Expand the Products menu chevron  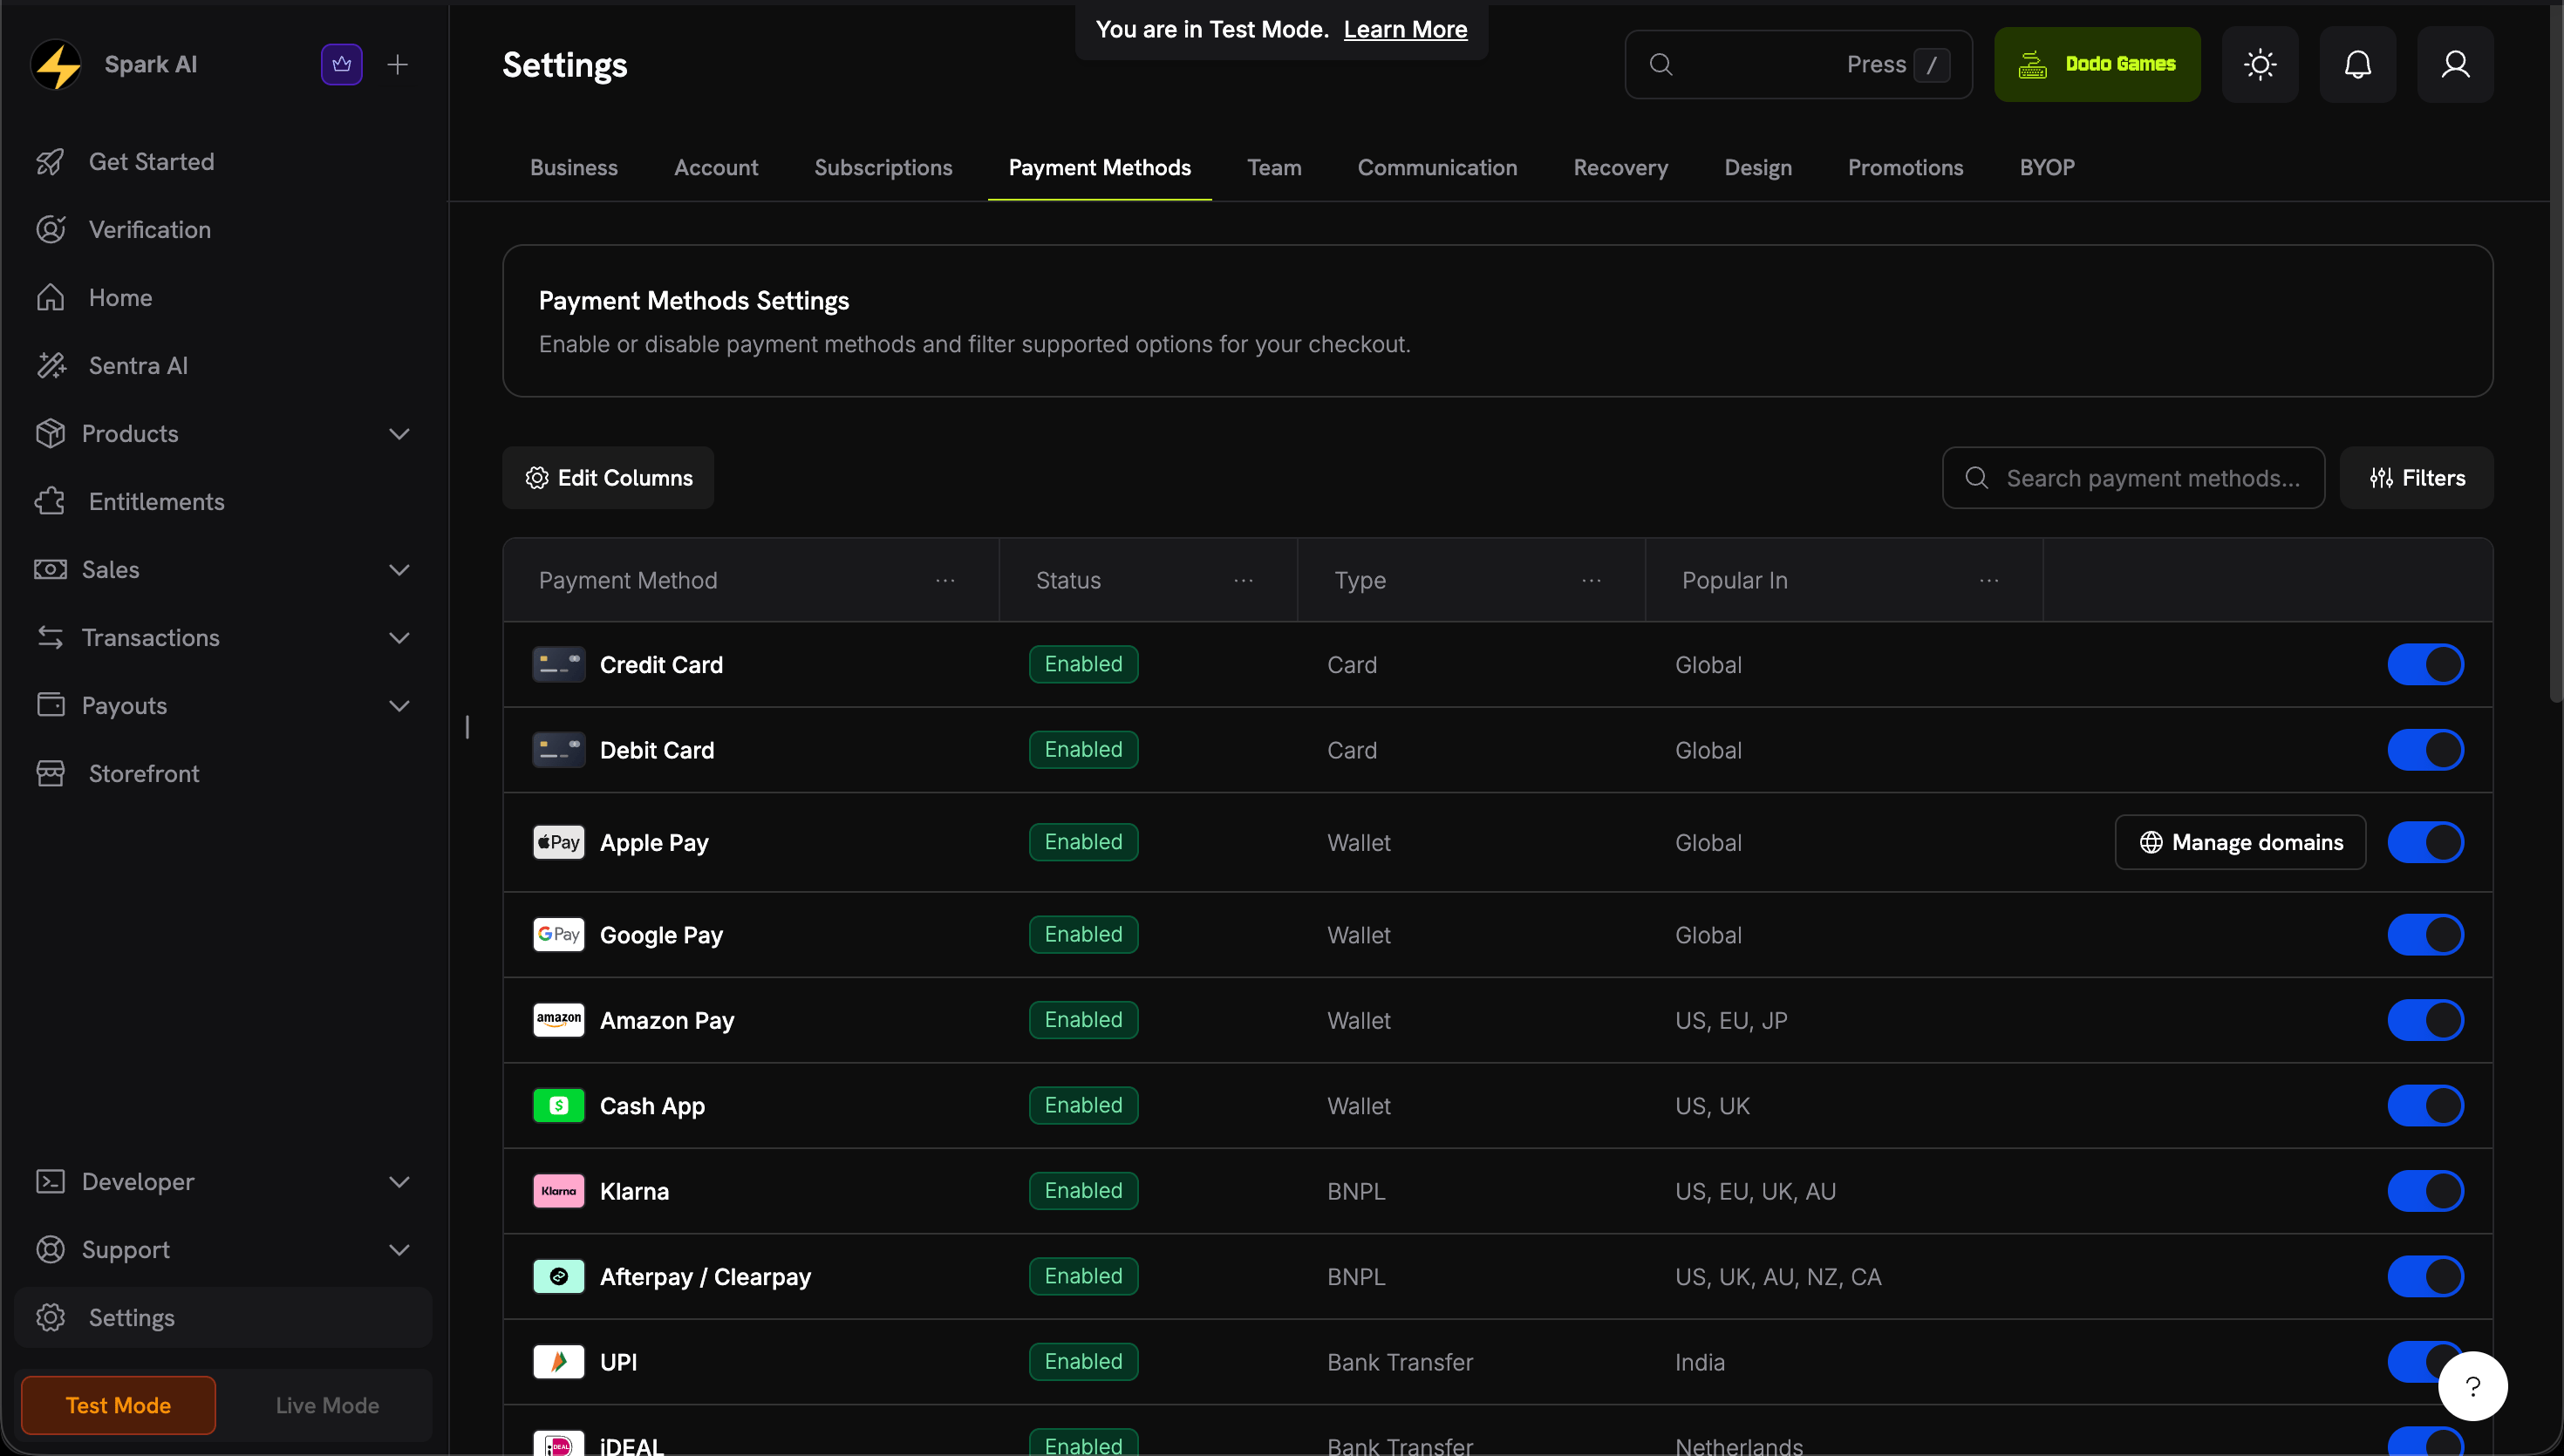[x=399, y=434]
